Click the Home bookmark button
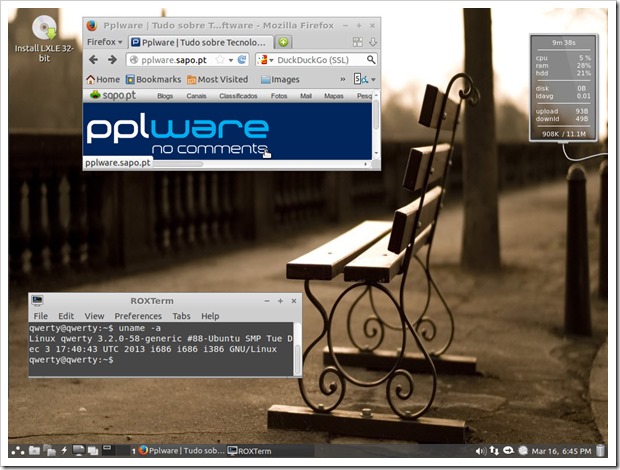This screenshot has height=470, width=620. [103, 79]
